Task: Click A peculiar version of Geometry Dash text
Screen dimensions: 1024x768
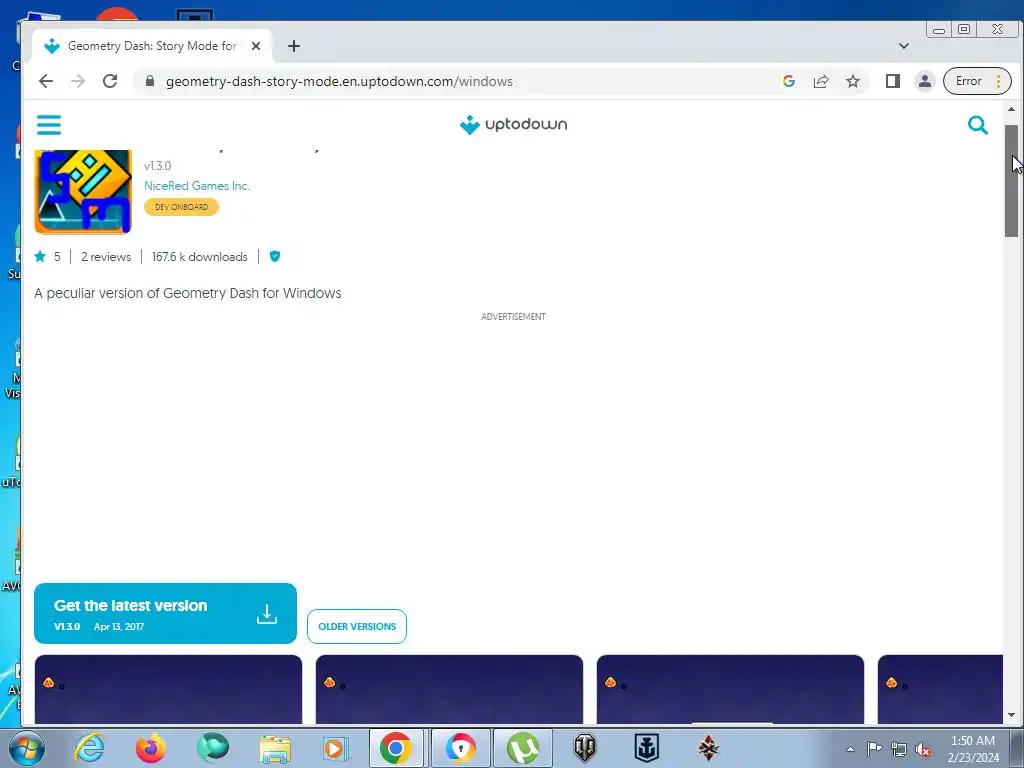Action: [x=187, y=293]
